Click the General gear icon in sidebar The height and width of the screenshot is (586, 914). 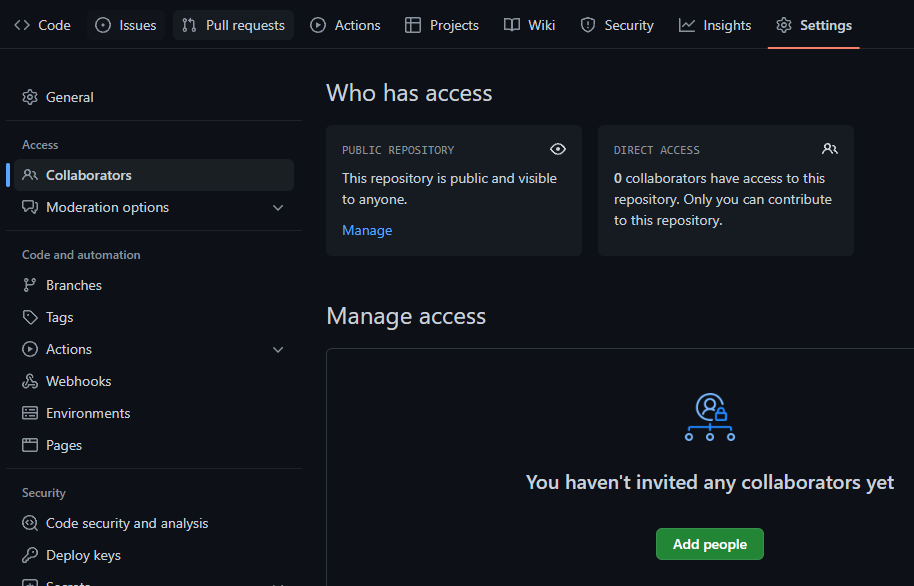[30, 97]
